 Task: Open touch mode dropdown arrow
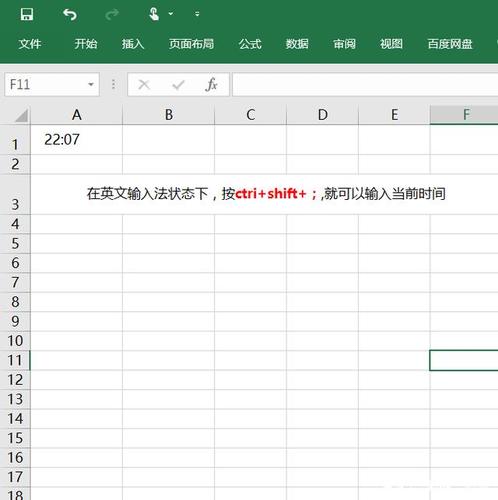click(x=171, y=14)
